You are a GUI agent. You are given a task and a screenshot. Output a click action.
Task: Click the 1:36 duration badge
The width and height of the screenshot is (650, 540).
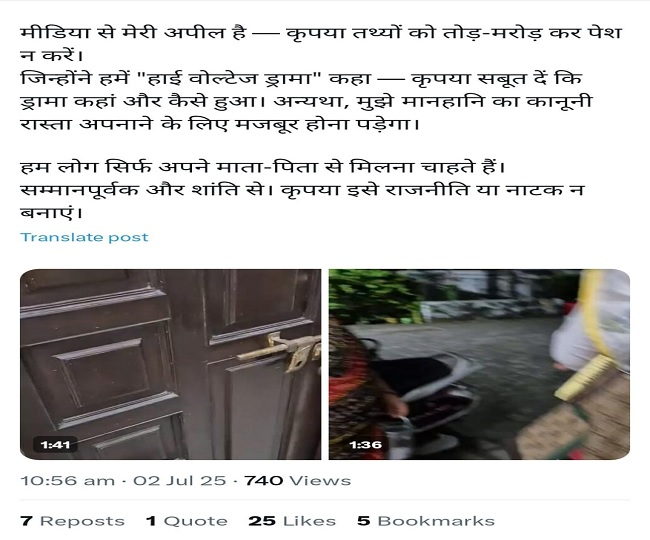(365, 445)
